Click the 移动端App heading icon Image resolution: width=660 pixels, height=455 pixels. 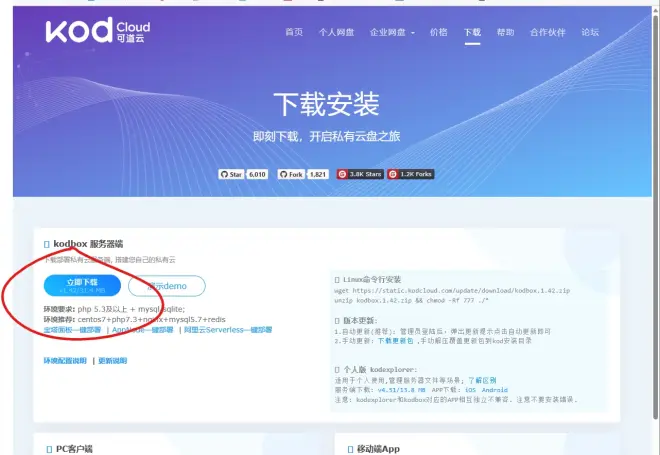351,450
